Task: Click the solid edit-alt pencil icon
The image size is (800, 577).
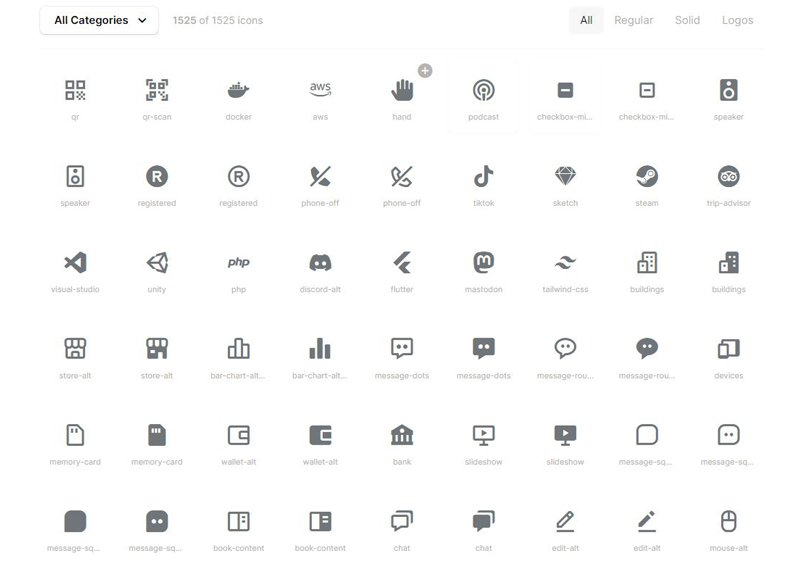Action: (647, 521)
